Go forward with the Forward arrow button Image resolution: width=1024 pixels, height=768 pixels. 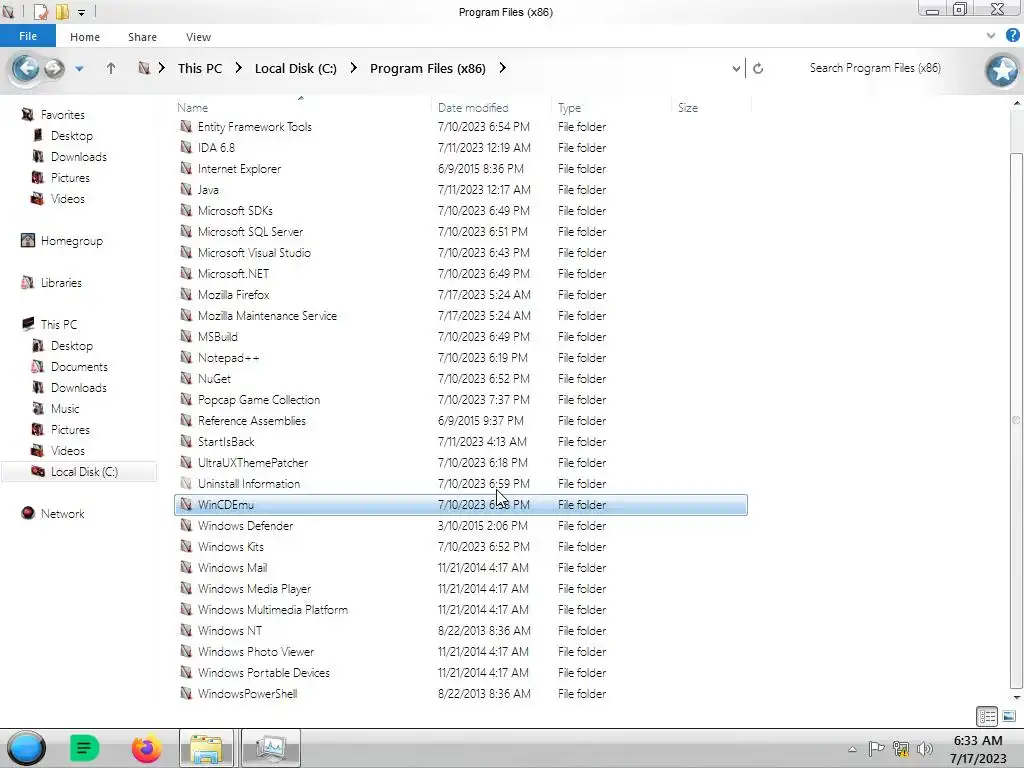coord(54,68)
